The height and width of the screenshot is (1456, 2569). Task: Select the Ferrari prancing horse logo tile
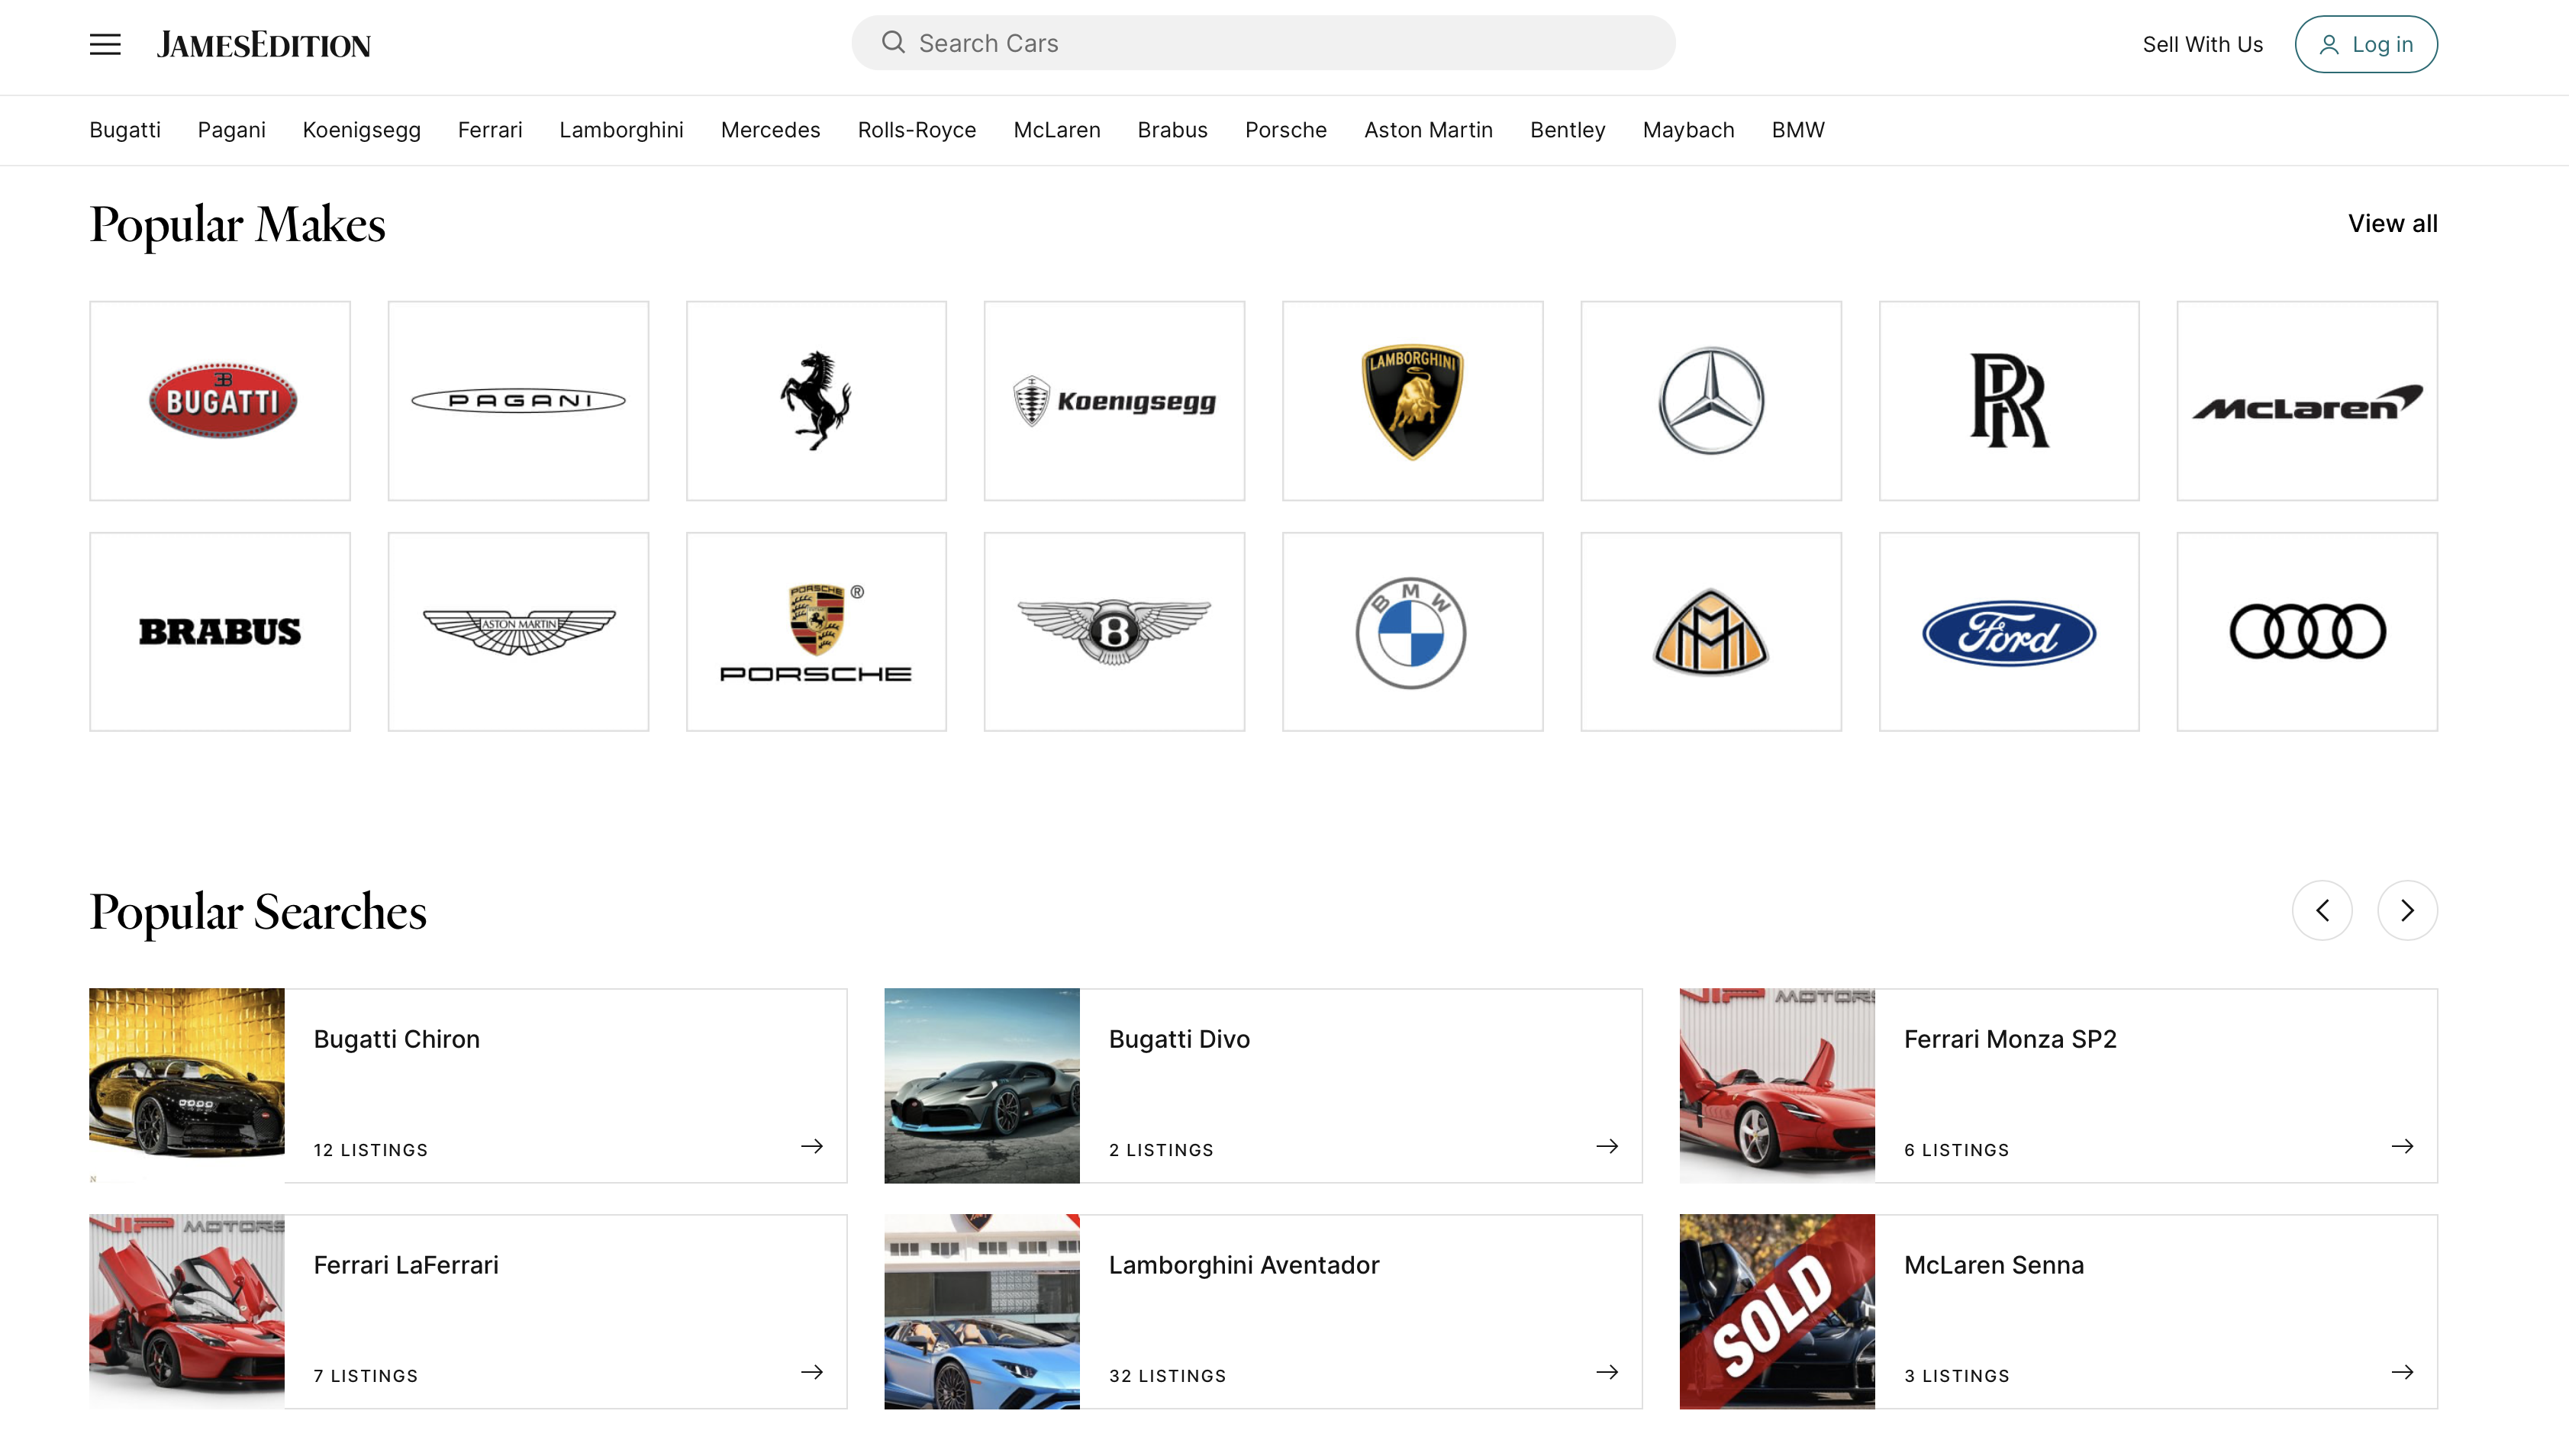point(816,400)
